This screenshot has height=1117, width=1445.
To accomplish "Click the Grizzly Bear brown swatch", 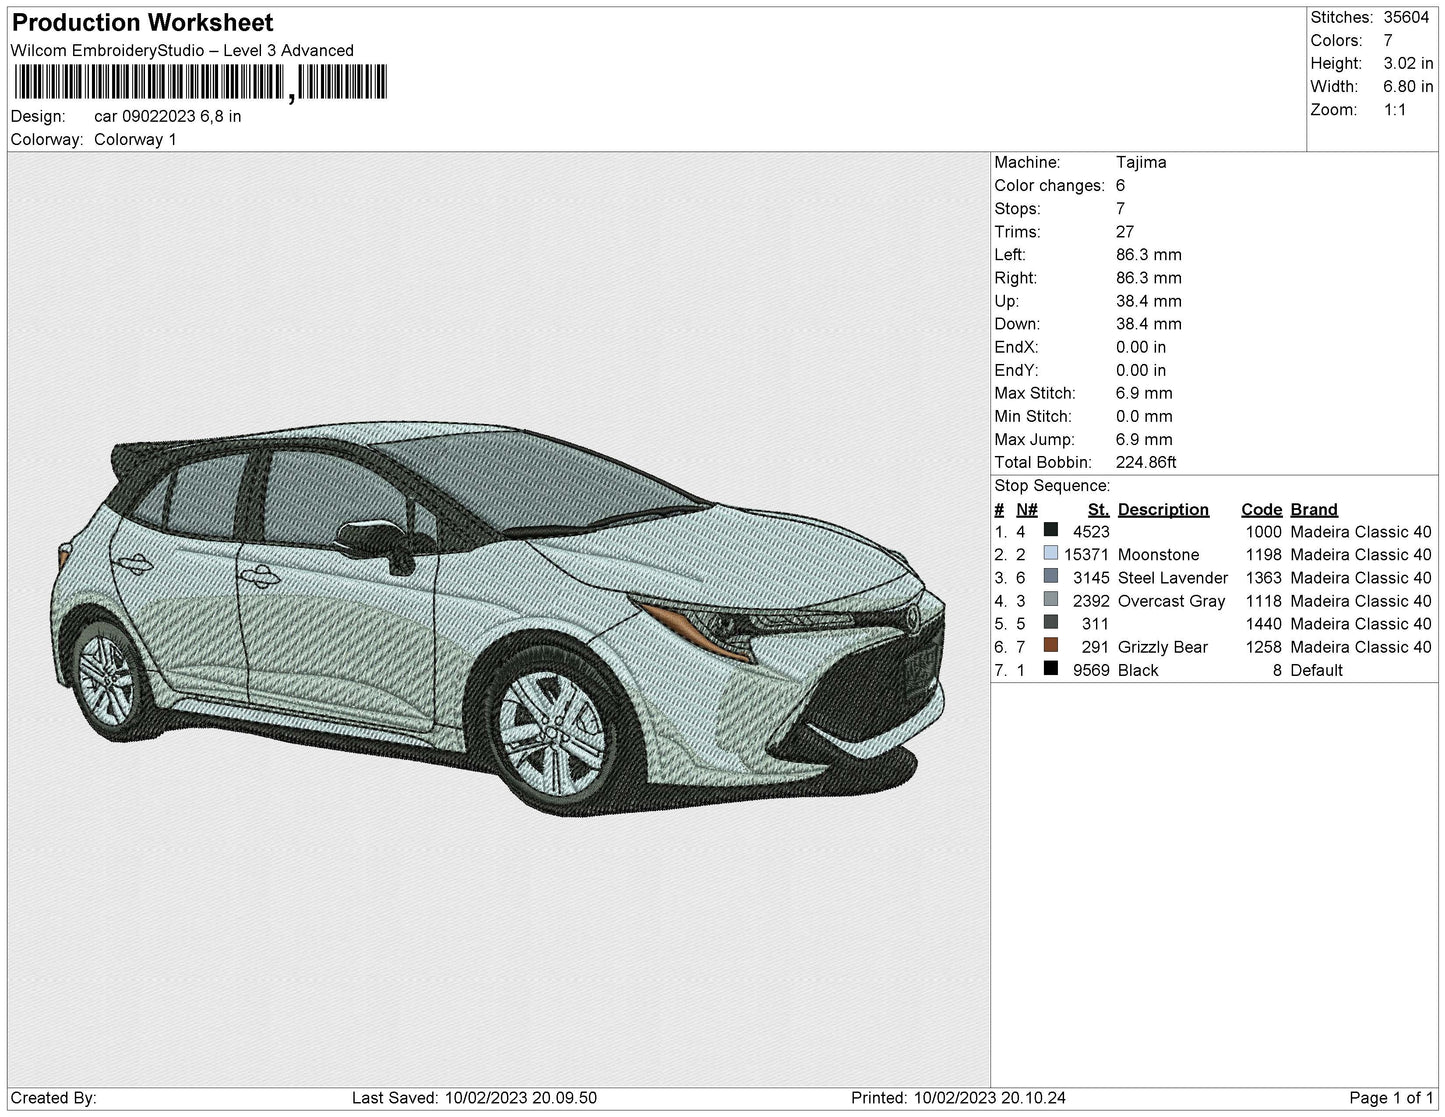I will pyautogui.click(x=1050, y=647).
